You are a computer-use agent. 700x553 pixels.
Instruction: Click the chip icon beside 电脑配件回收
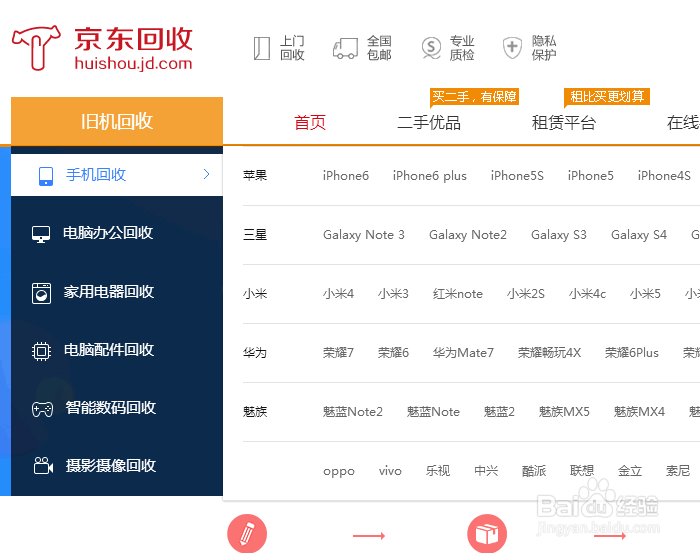pos(41,351)
